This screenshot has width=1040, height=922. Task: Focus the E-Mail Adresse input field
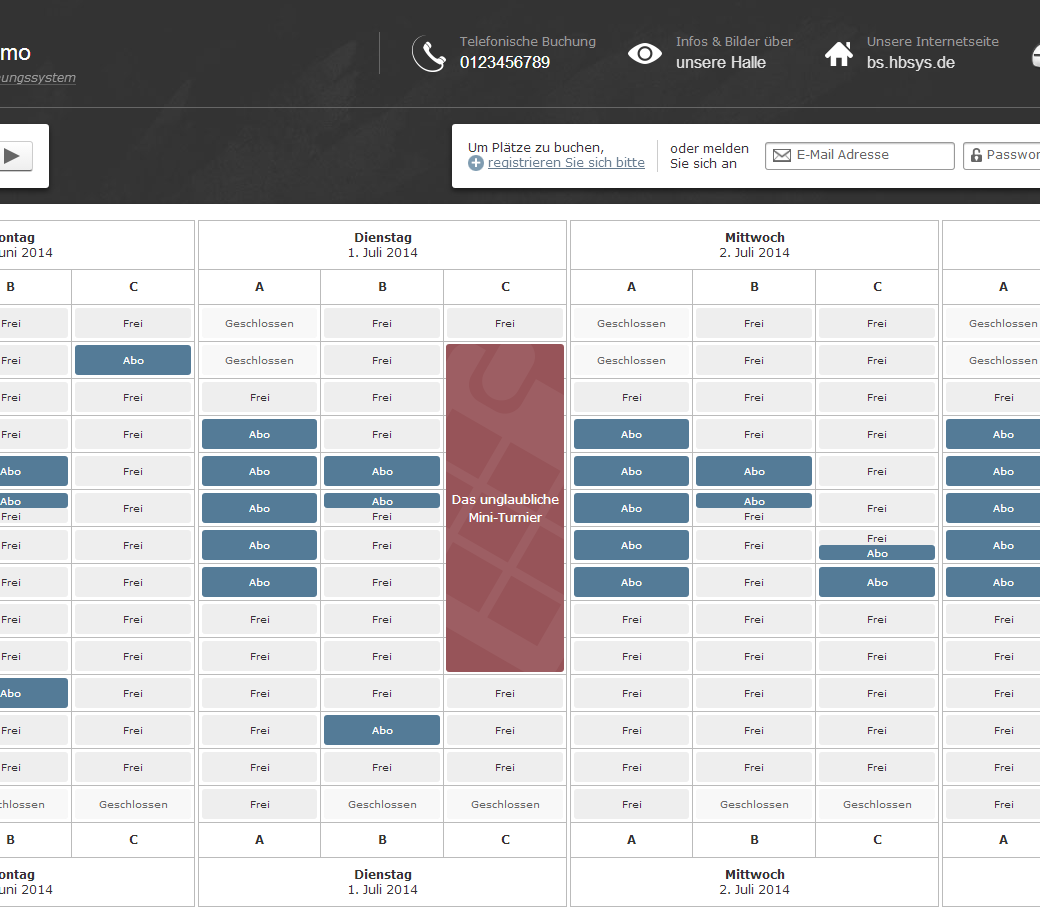860,156
